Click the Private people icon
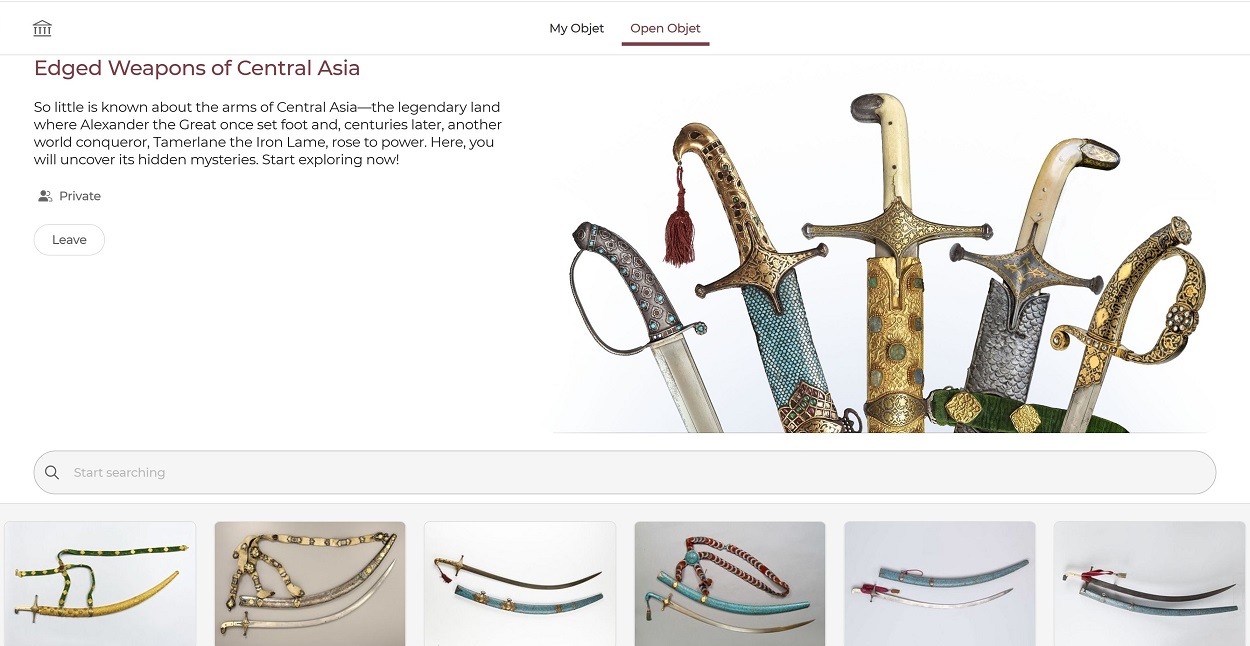This screenshot has width=1250, height=646. click(45, 196)
